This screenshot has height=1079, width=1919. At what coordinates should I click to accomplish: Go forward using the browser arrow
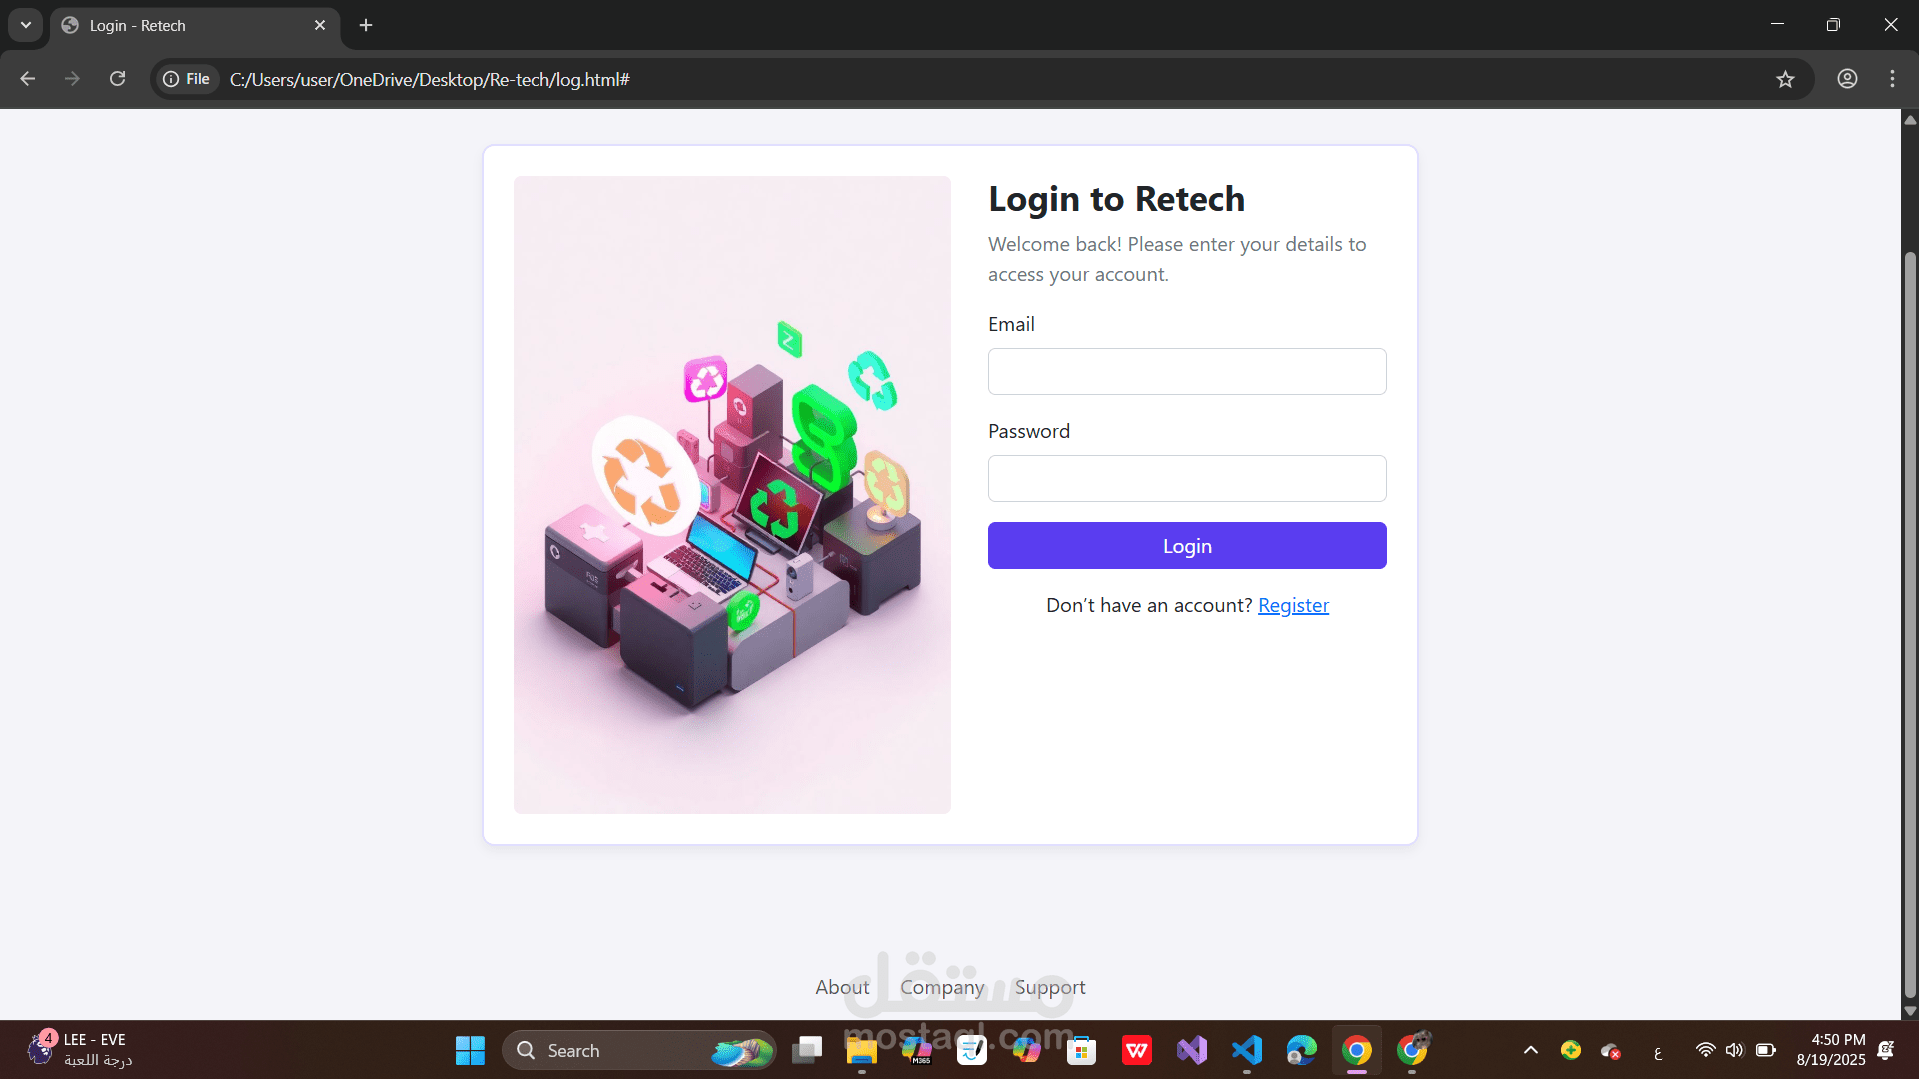(72, 79)
